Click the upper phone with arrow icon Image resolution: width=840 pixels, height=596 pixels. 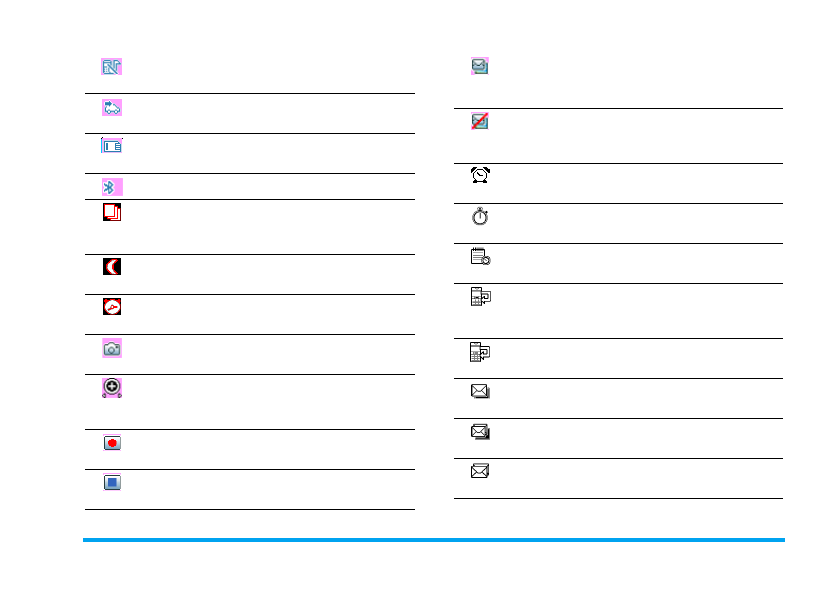pyautogui.click(x=481, y=297)
